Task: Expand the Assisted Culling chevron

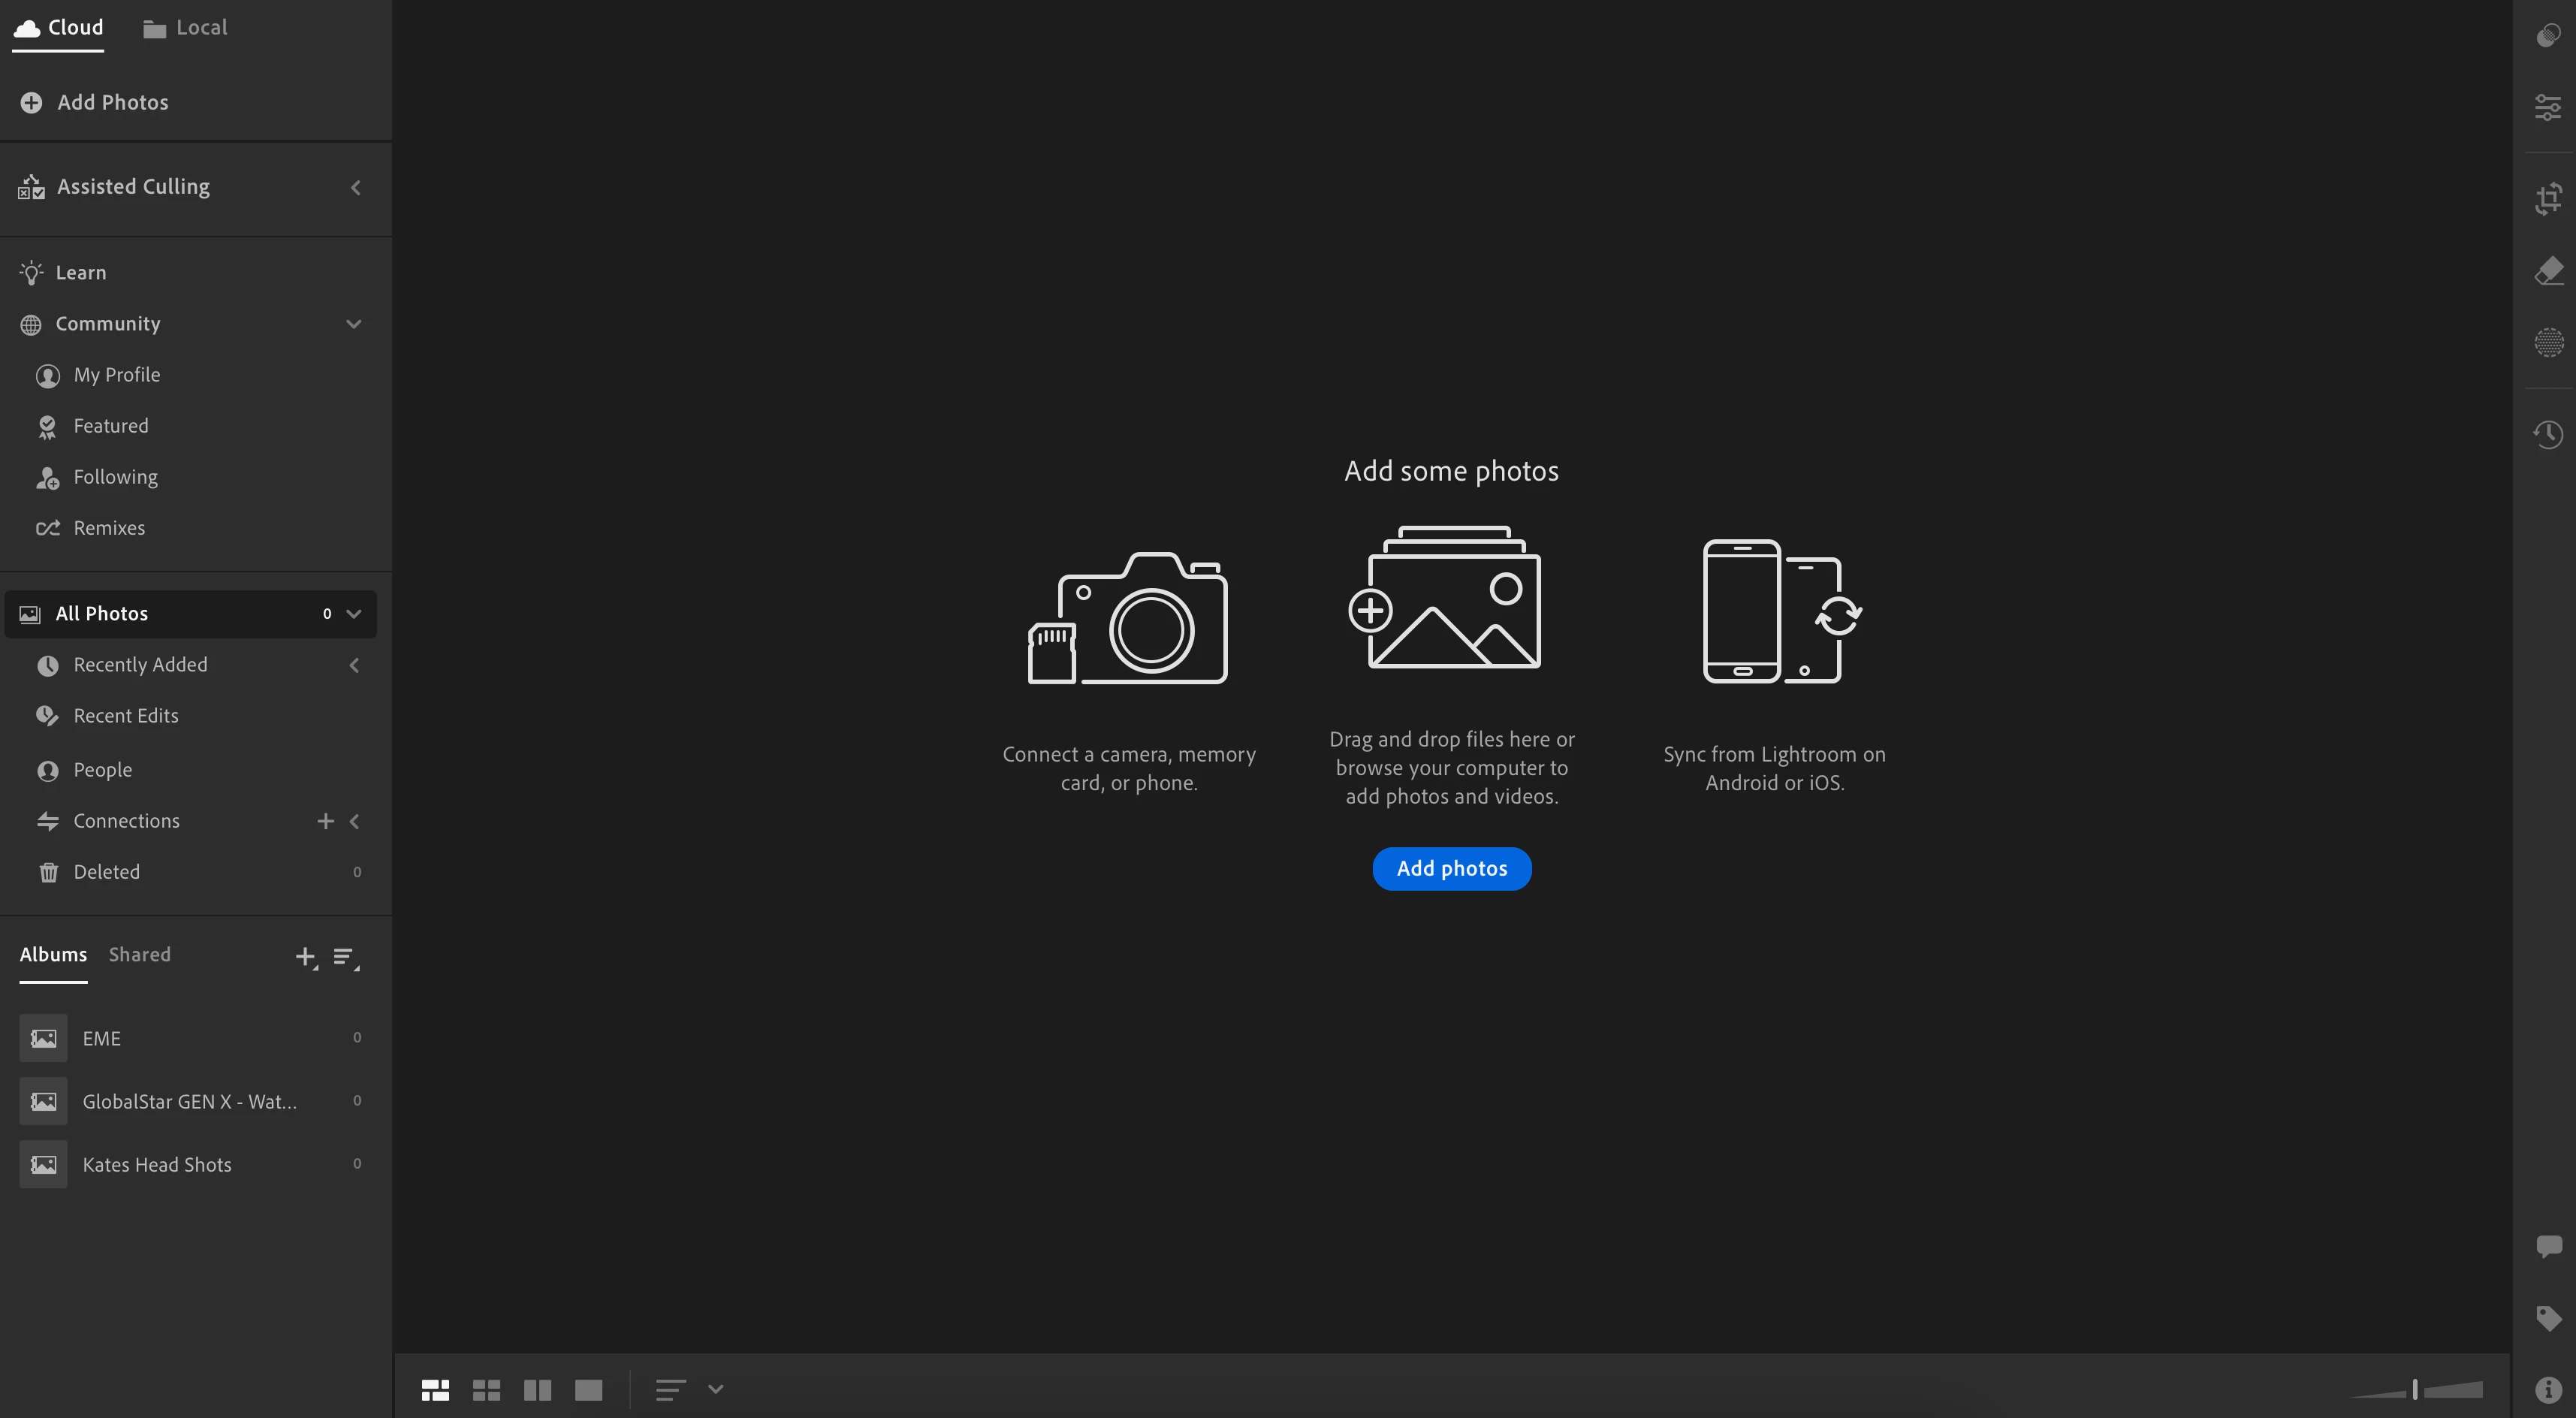Action: pos(355,187)
